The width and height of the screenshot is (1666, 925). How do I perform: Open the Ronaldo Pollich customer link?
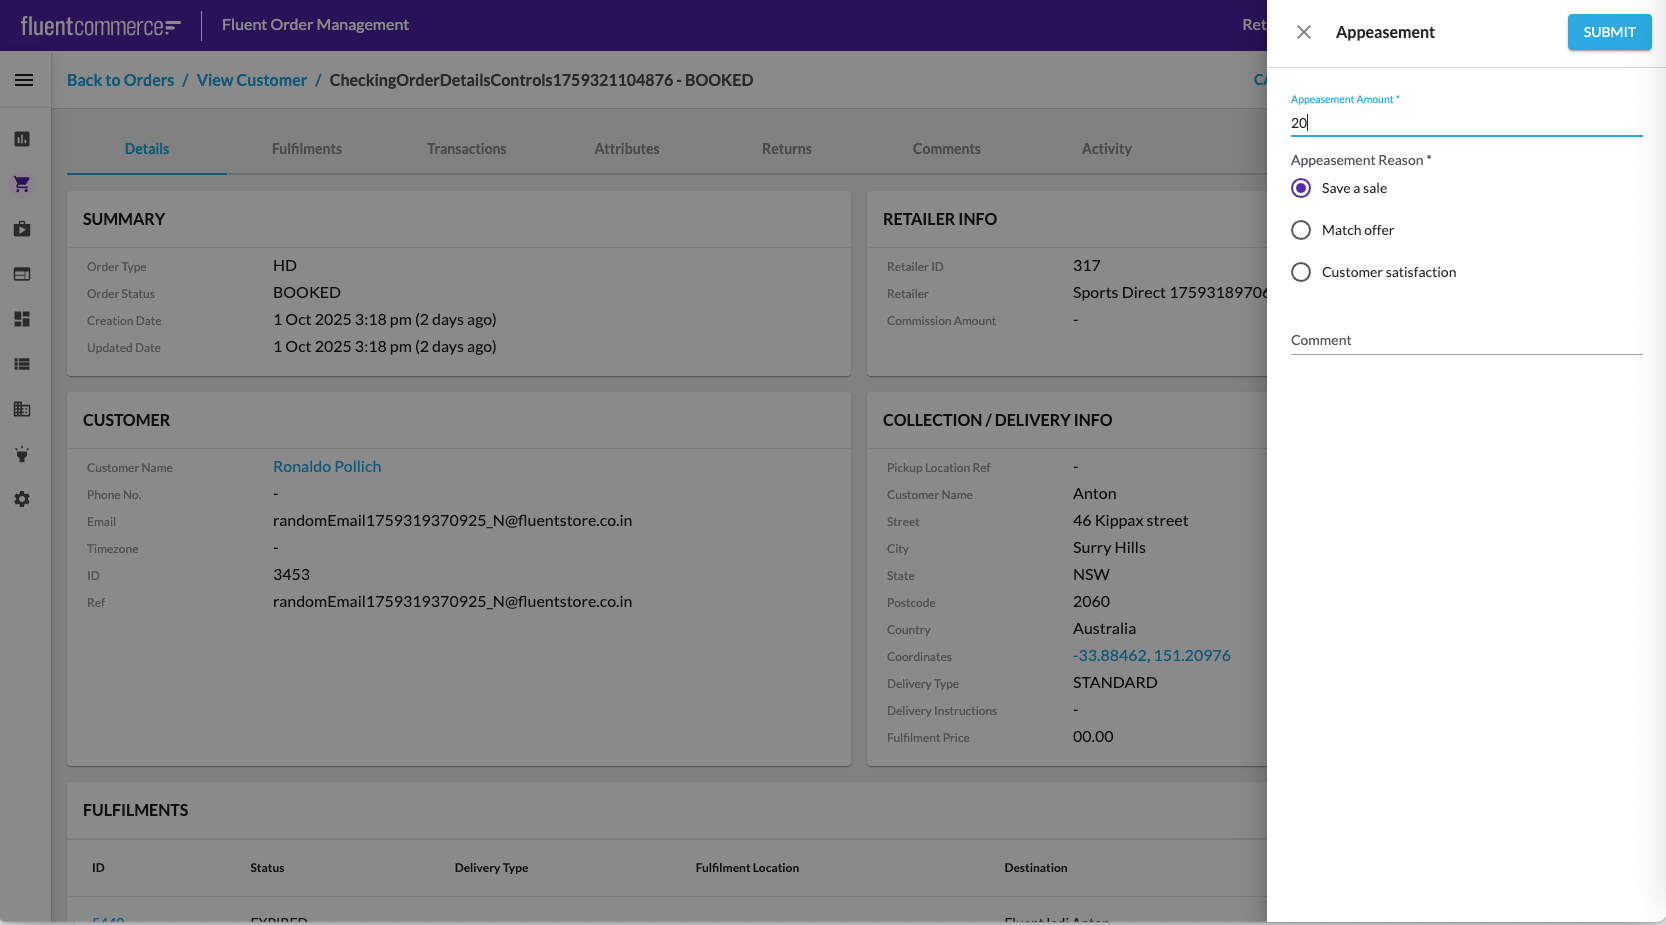click(x=327, y=467)
